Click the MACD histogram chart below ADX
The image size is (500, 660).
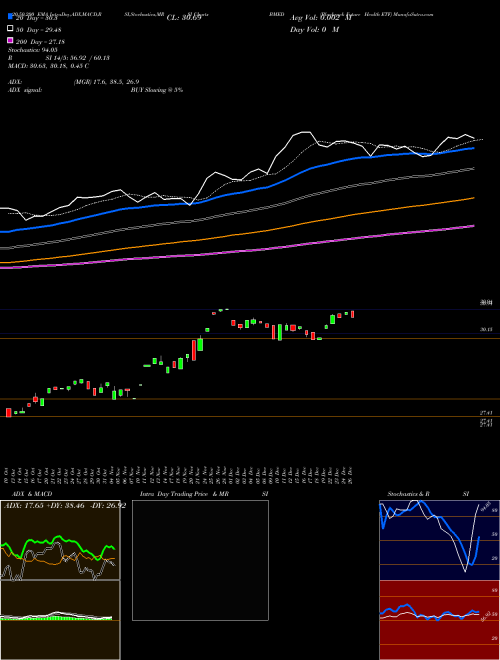point(60,620)
